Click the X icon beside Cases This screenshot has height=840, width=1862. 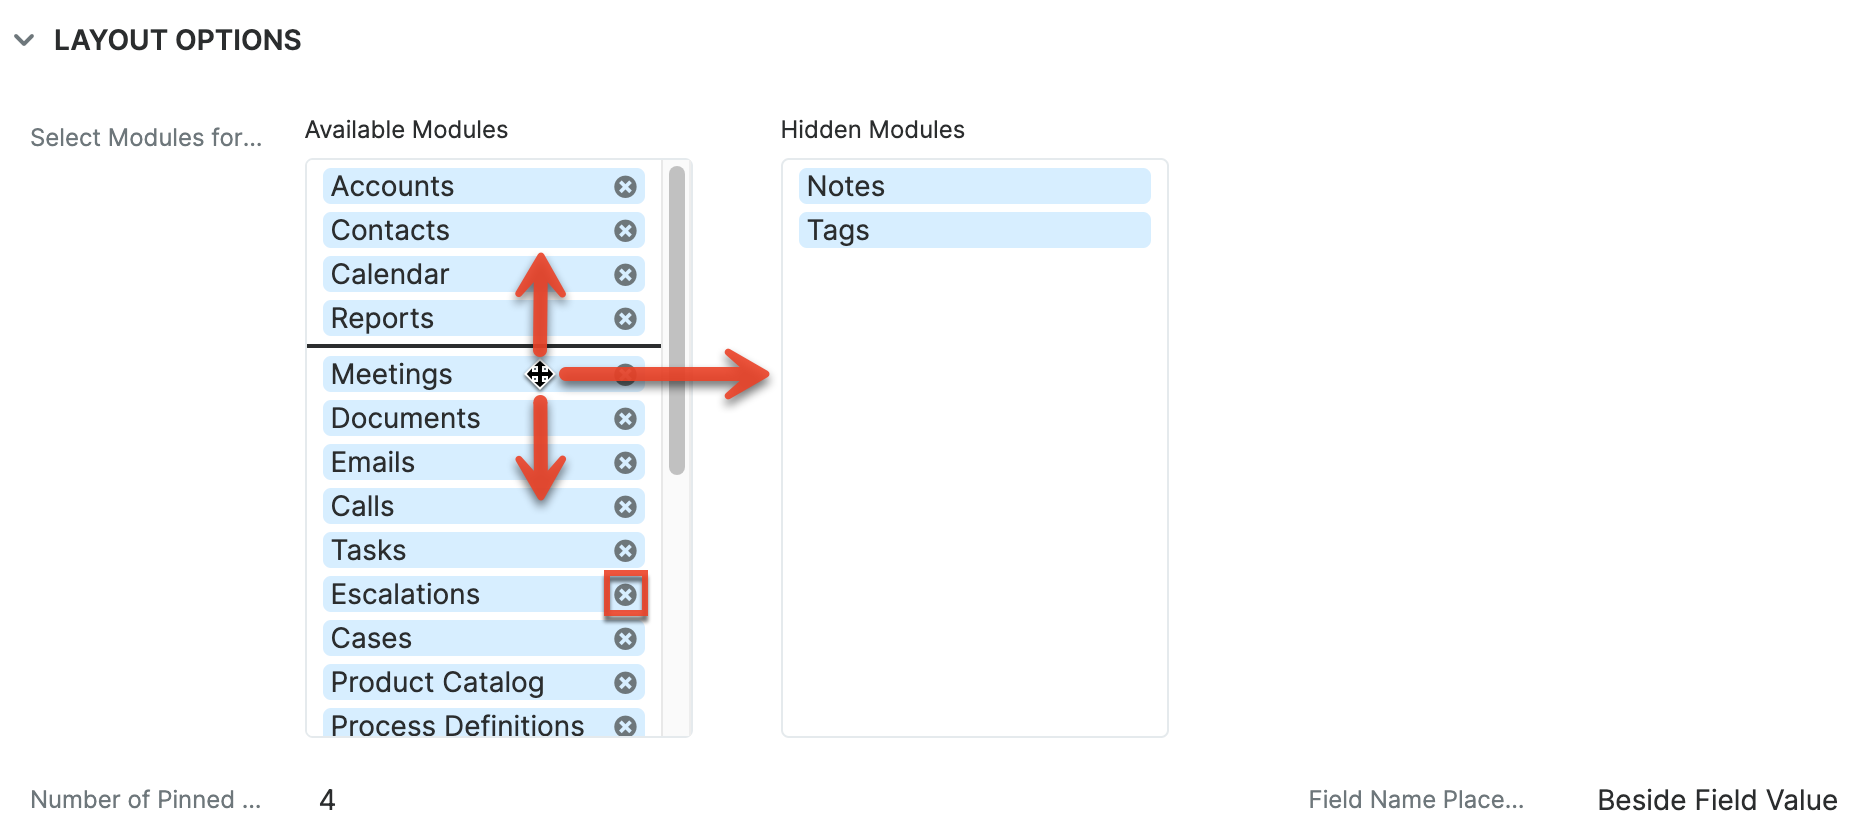(625, 639)
